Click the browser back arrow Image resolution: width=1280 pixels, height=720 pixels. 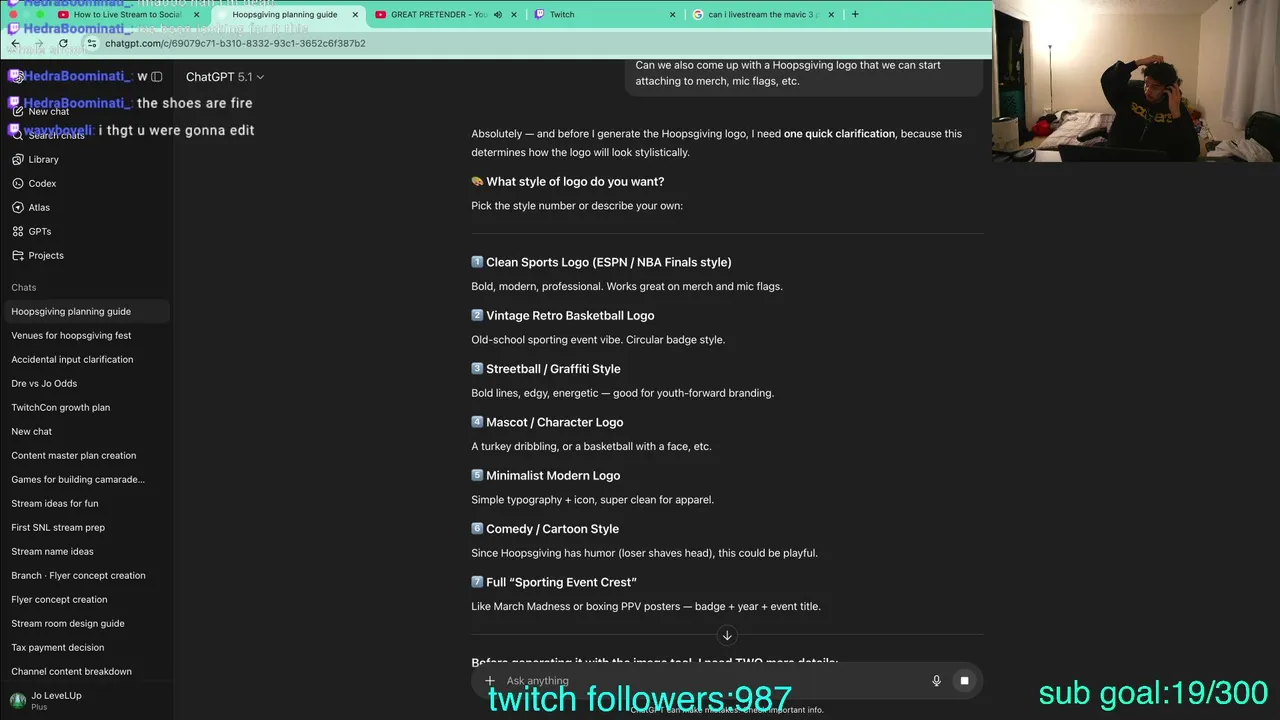click(x=15, y=43)
